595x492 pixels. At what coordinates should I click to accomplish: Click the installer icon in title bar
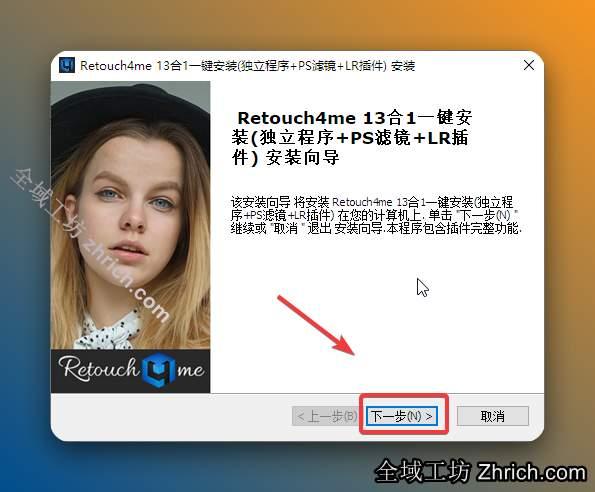pyautogui.click(x=67, y=66)
